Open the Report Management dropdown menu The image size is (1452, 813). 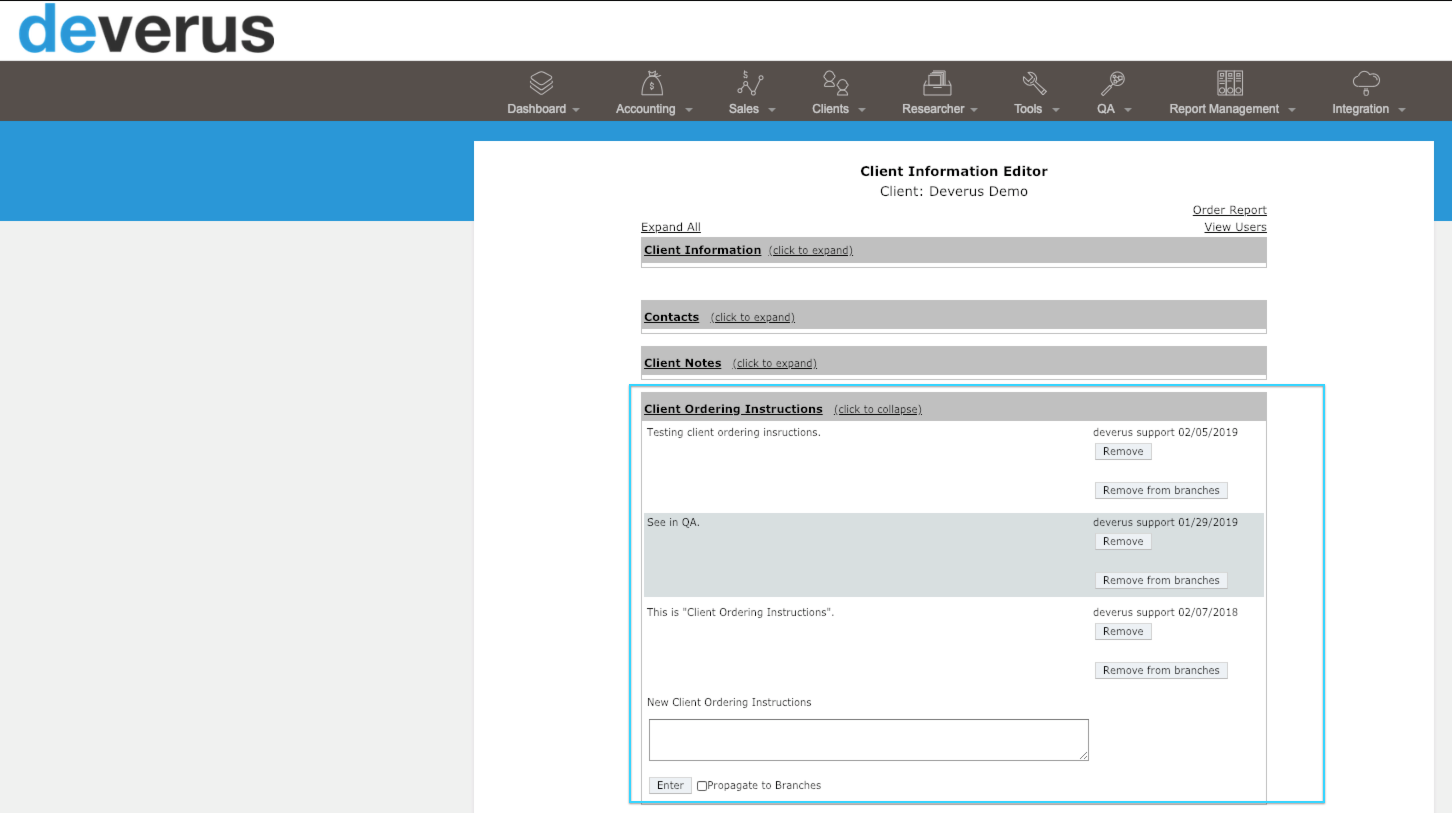pos(1232,109)
